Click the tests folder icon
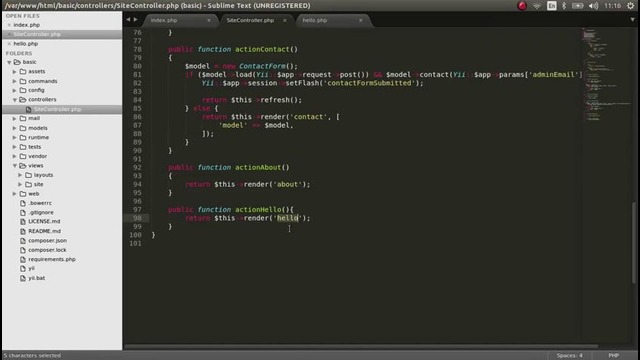This screenshot has width=640, height=360. (x=23, y=147)
